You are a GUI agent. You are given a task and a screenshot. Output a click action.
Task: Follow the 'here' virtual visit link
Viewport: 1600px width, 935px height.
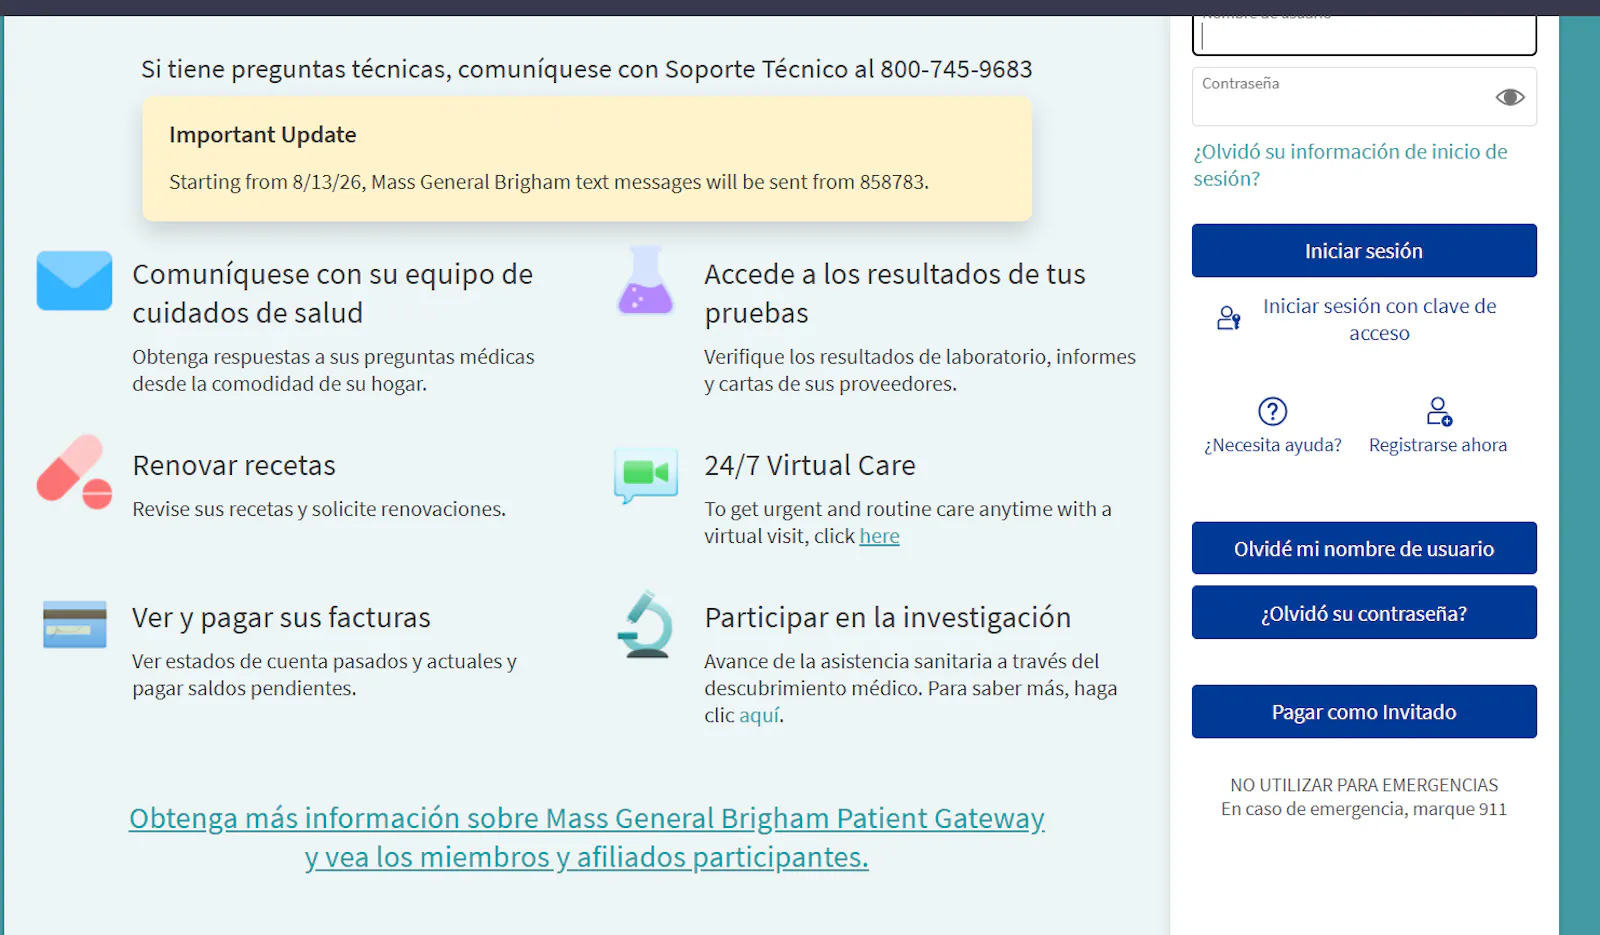[x=879, y=536]
